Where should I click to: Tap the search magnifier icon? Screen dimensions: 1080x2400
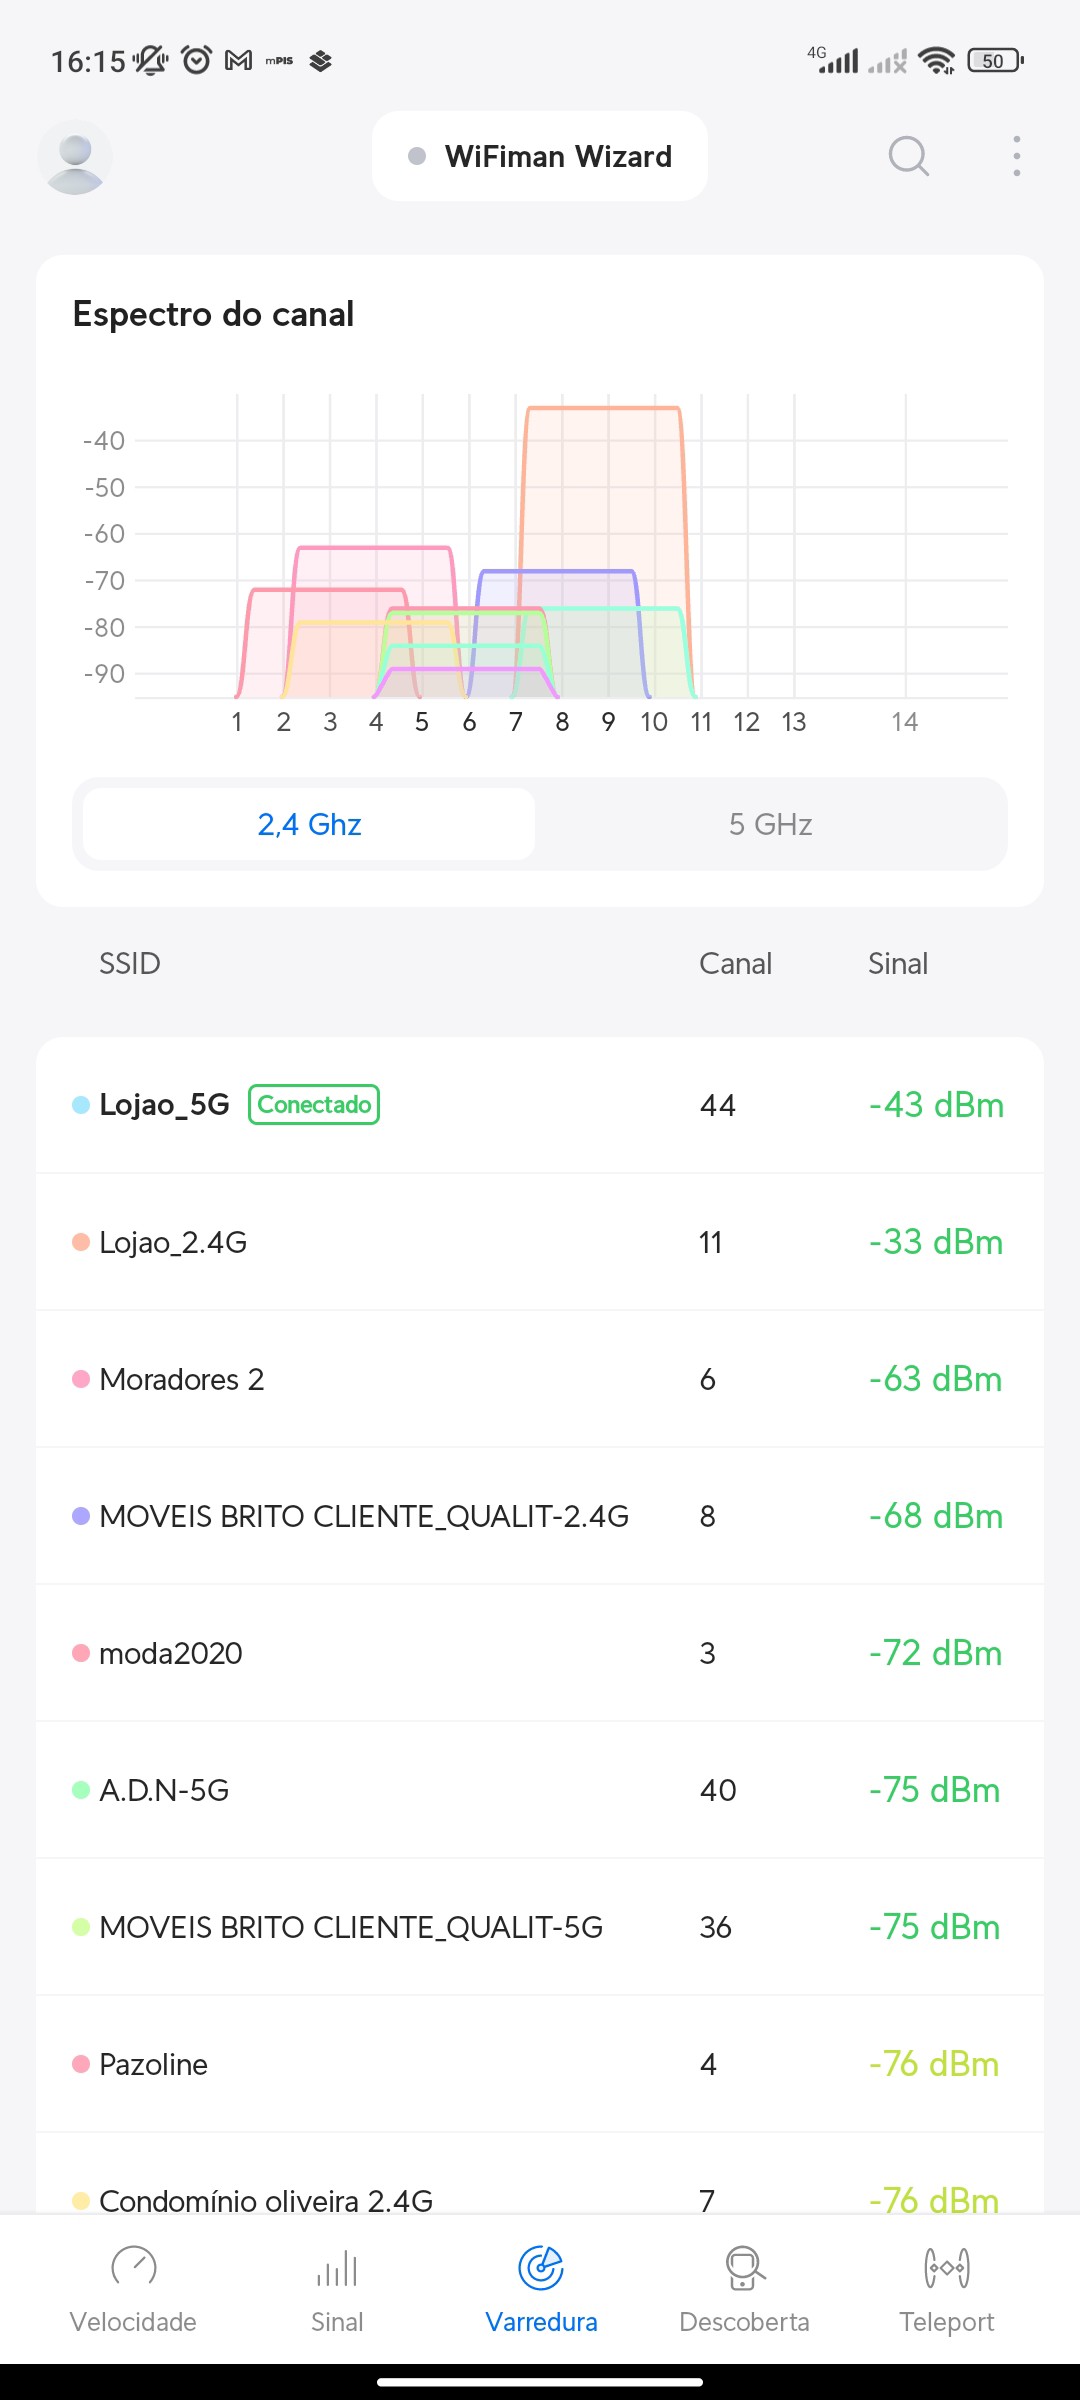click(908, 156)
